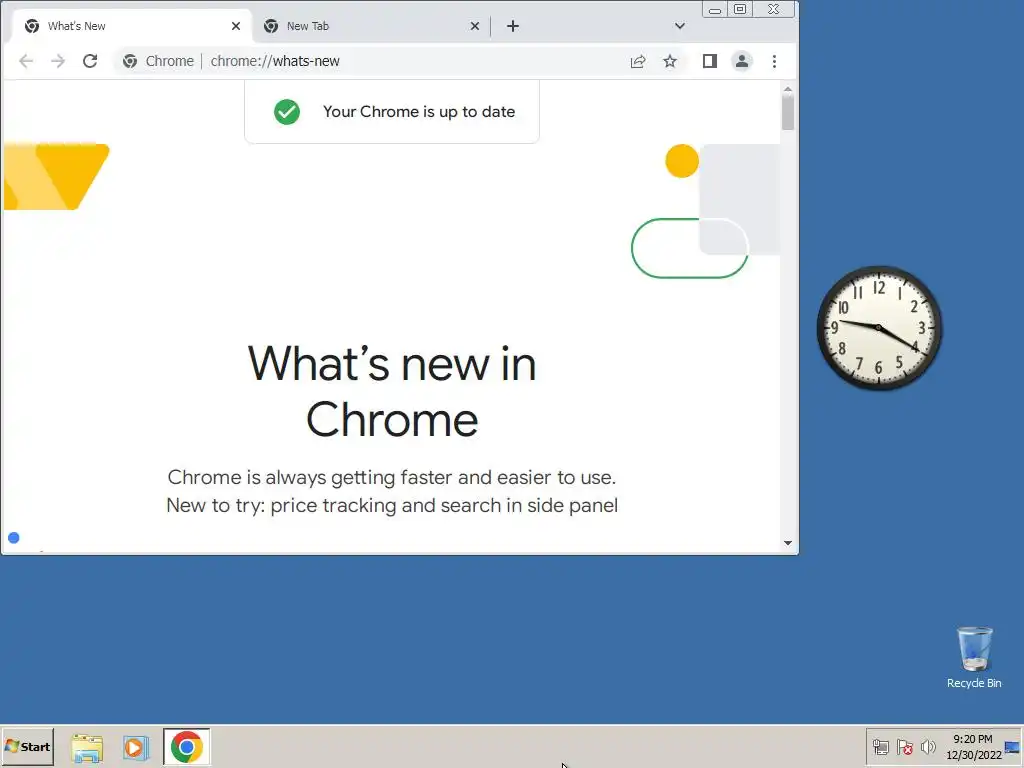Open the network tray icon
The image size is (1024, 768).
[x=880, y=747]
